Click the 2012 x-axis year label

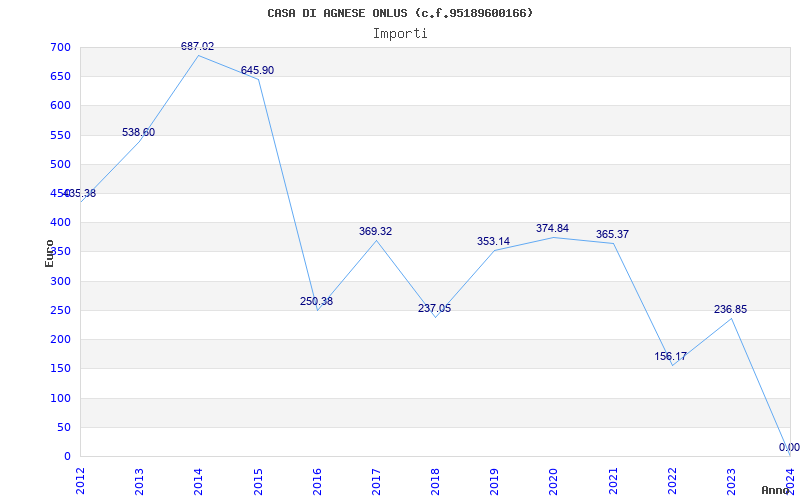tap(80, 480)
